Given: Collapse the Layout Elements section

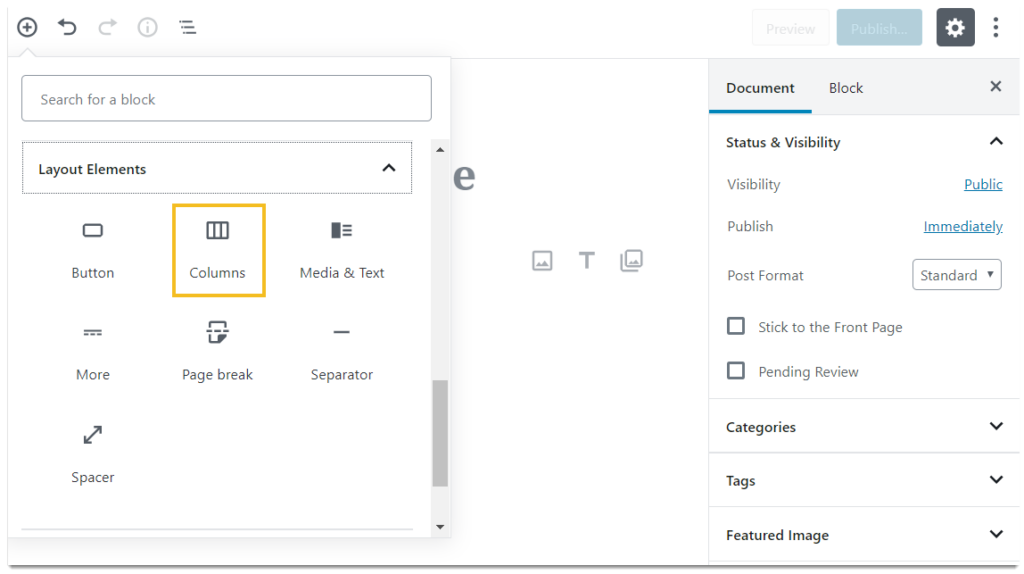Looking at the screenshot, I should point(388,169).
